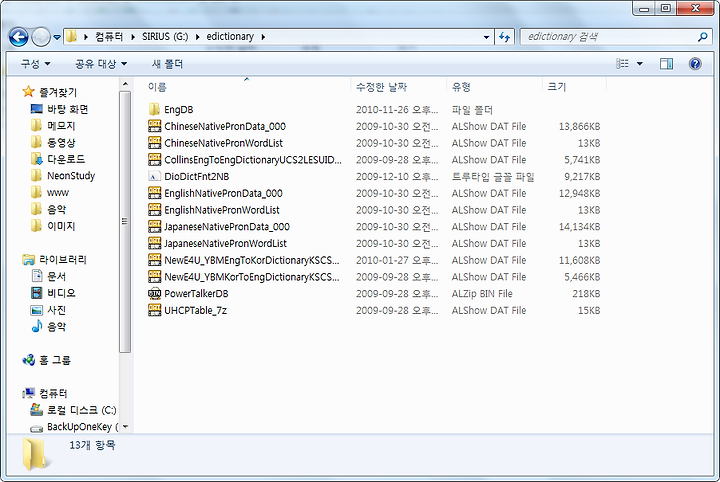This screenshot has height=482, width=720.
Task: Select 라이브러리 in the navigation pane
Action: coord(62,260)
